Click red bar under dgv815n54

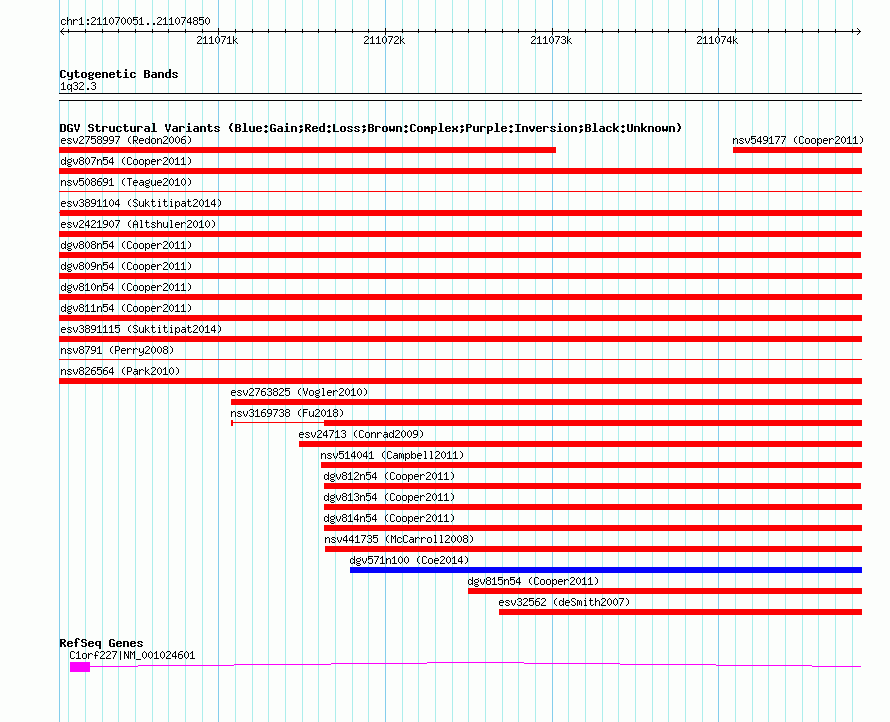point(665,591)
